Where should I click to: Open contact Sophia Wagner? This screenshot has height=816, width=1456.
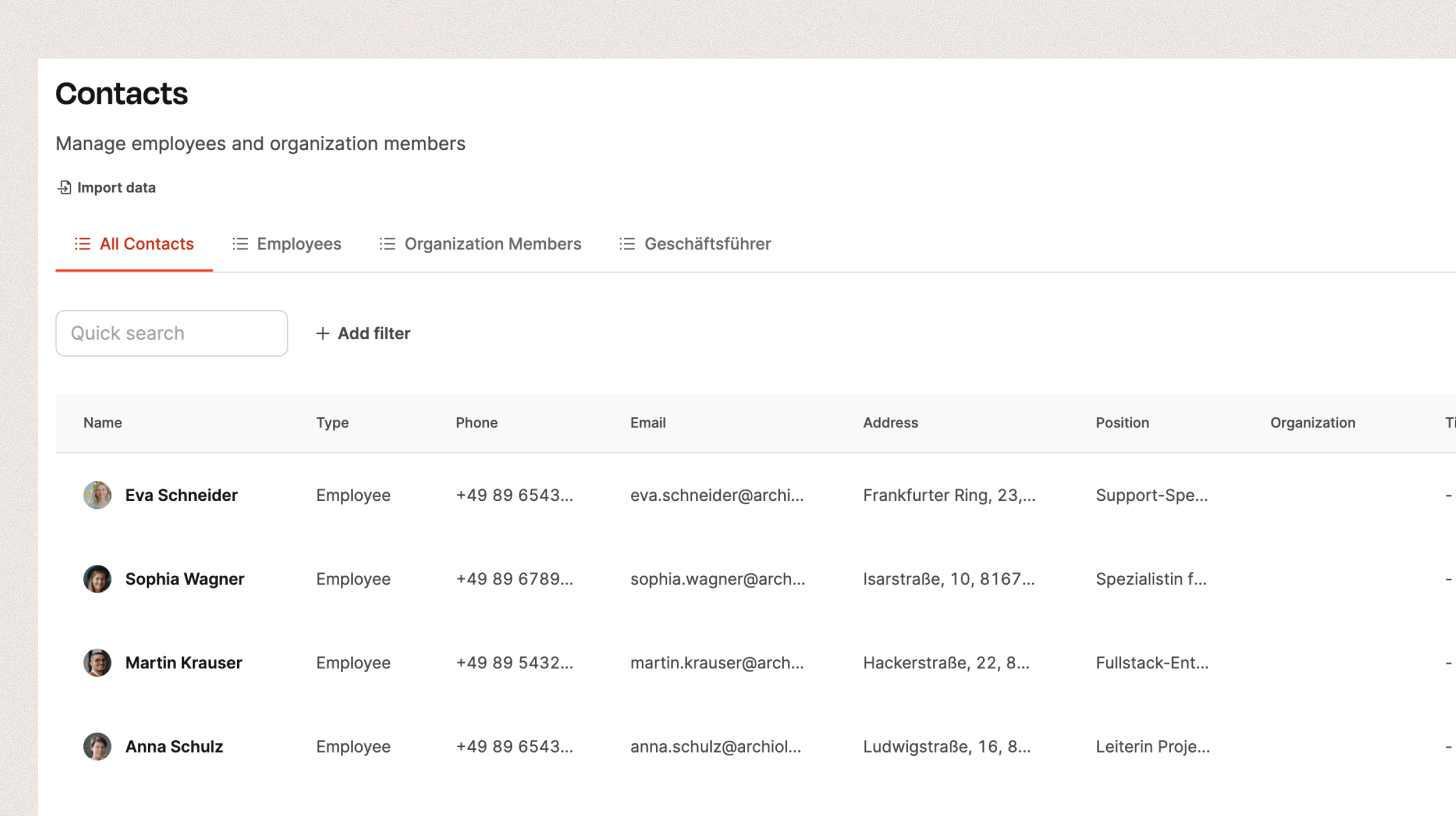point(185,579)
